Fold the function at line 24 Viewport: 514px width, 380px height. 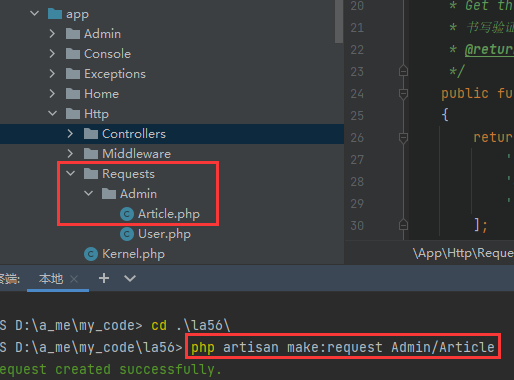[403, 94]
